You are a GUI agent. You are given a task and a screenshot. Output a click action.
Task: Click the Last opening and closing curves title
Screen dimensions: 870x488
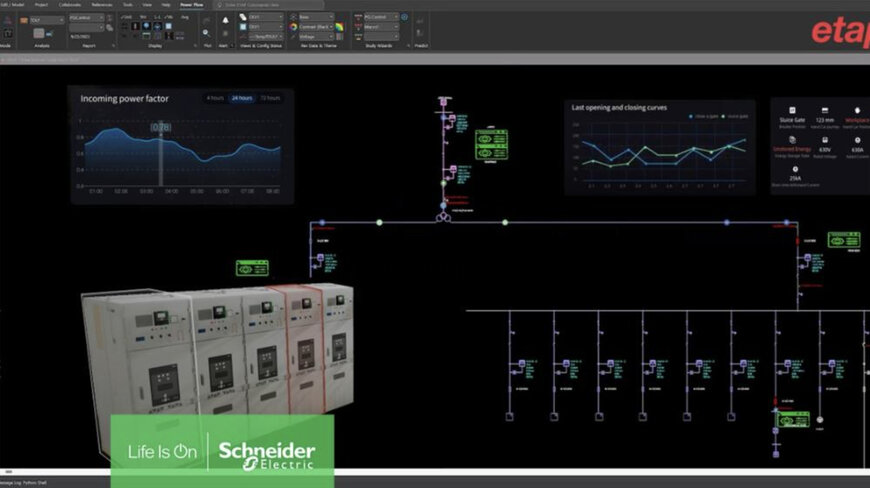pyautogui.click(x=619, y=108)
